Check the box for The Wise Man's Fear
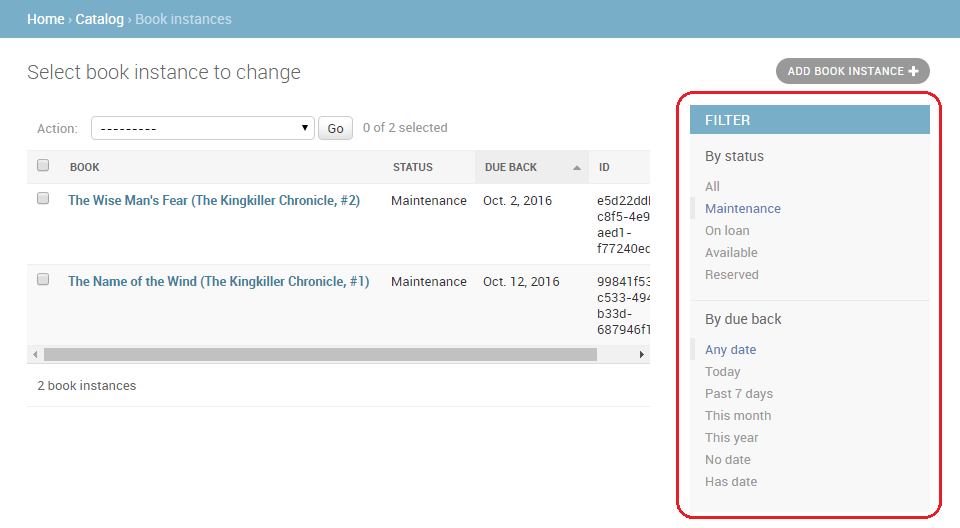This screenshot has height=528, width=960. click(43, 199)
